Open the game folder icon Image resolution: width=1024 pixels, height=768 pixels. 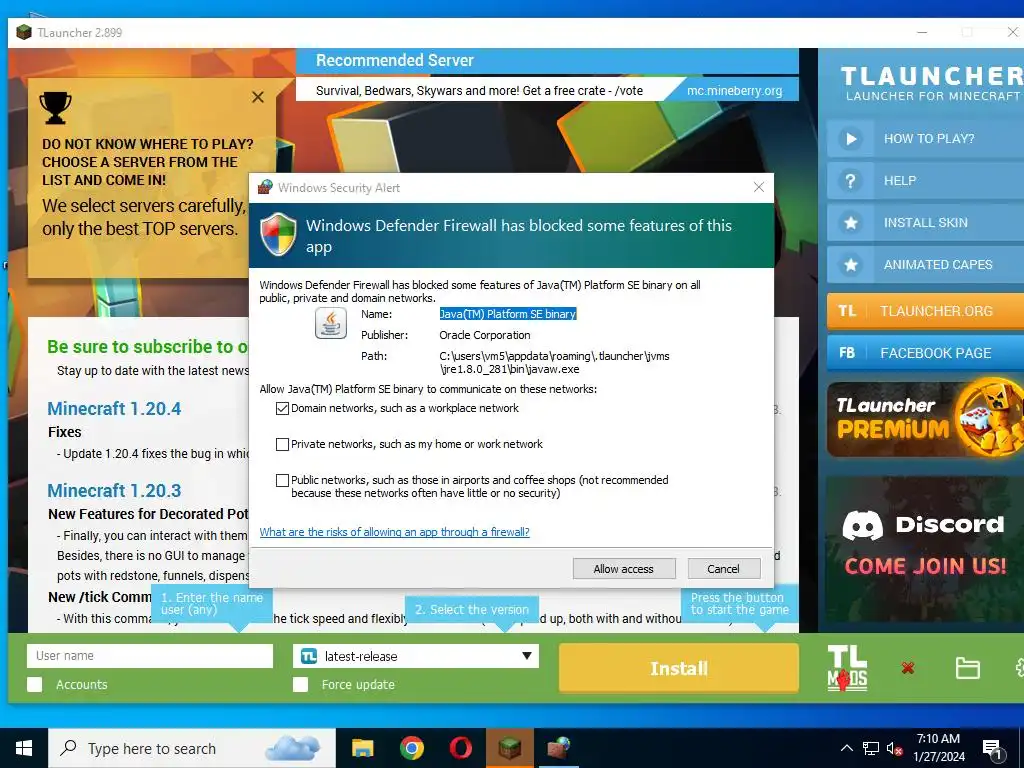pyautogui.click(x=967, y=668)
